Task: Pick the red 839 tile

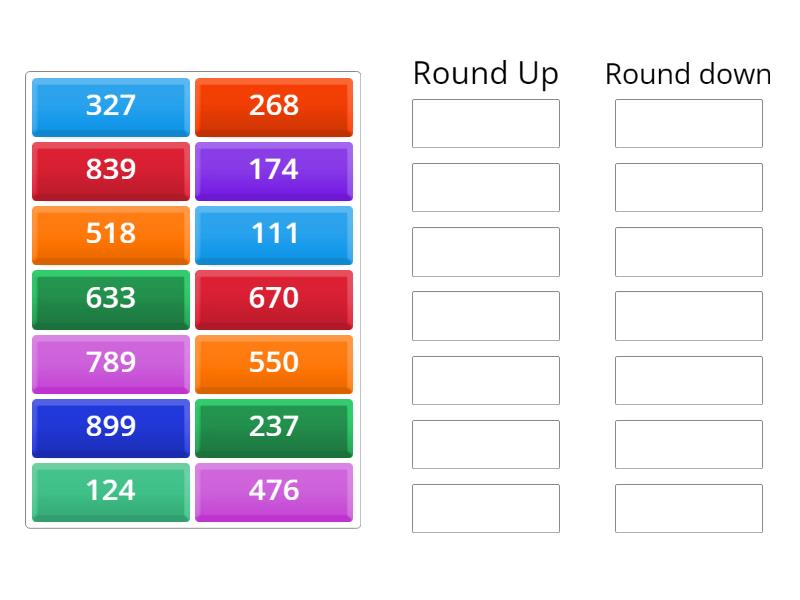Action: point(111,170)
